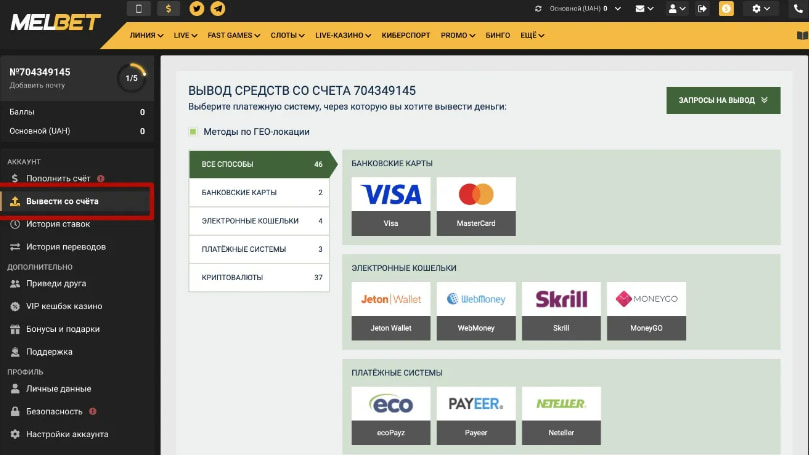Open Поддержка in sidebar
The image size is (809, 455).
pyautogui.click(x=77, y=351)
